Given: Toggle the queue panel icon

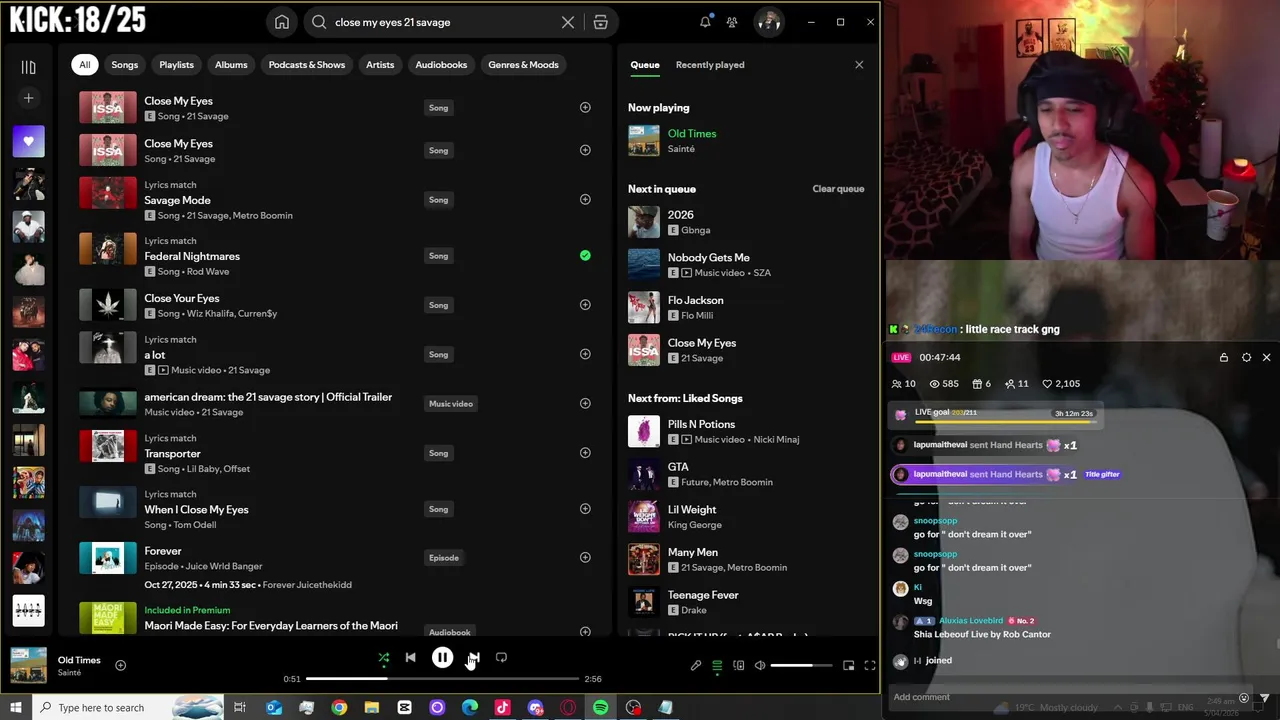Looking at the screenshot, I should [717, 665].
